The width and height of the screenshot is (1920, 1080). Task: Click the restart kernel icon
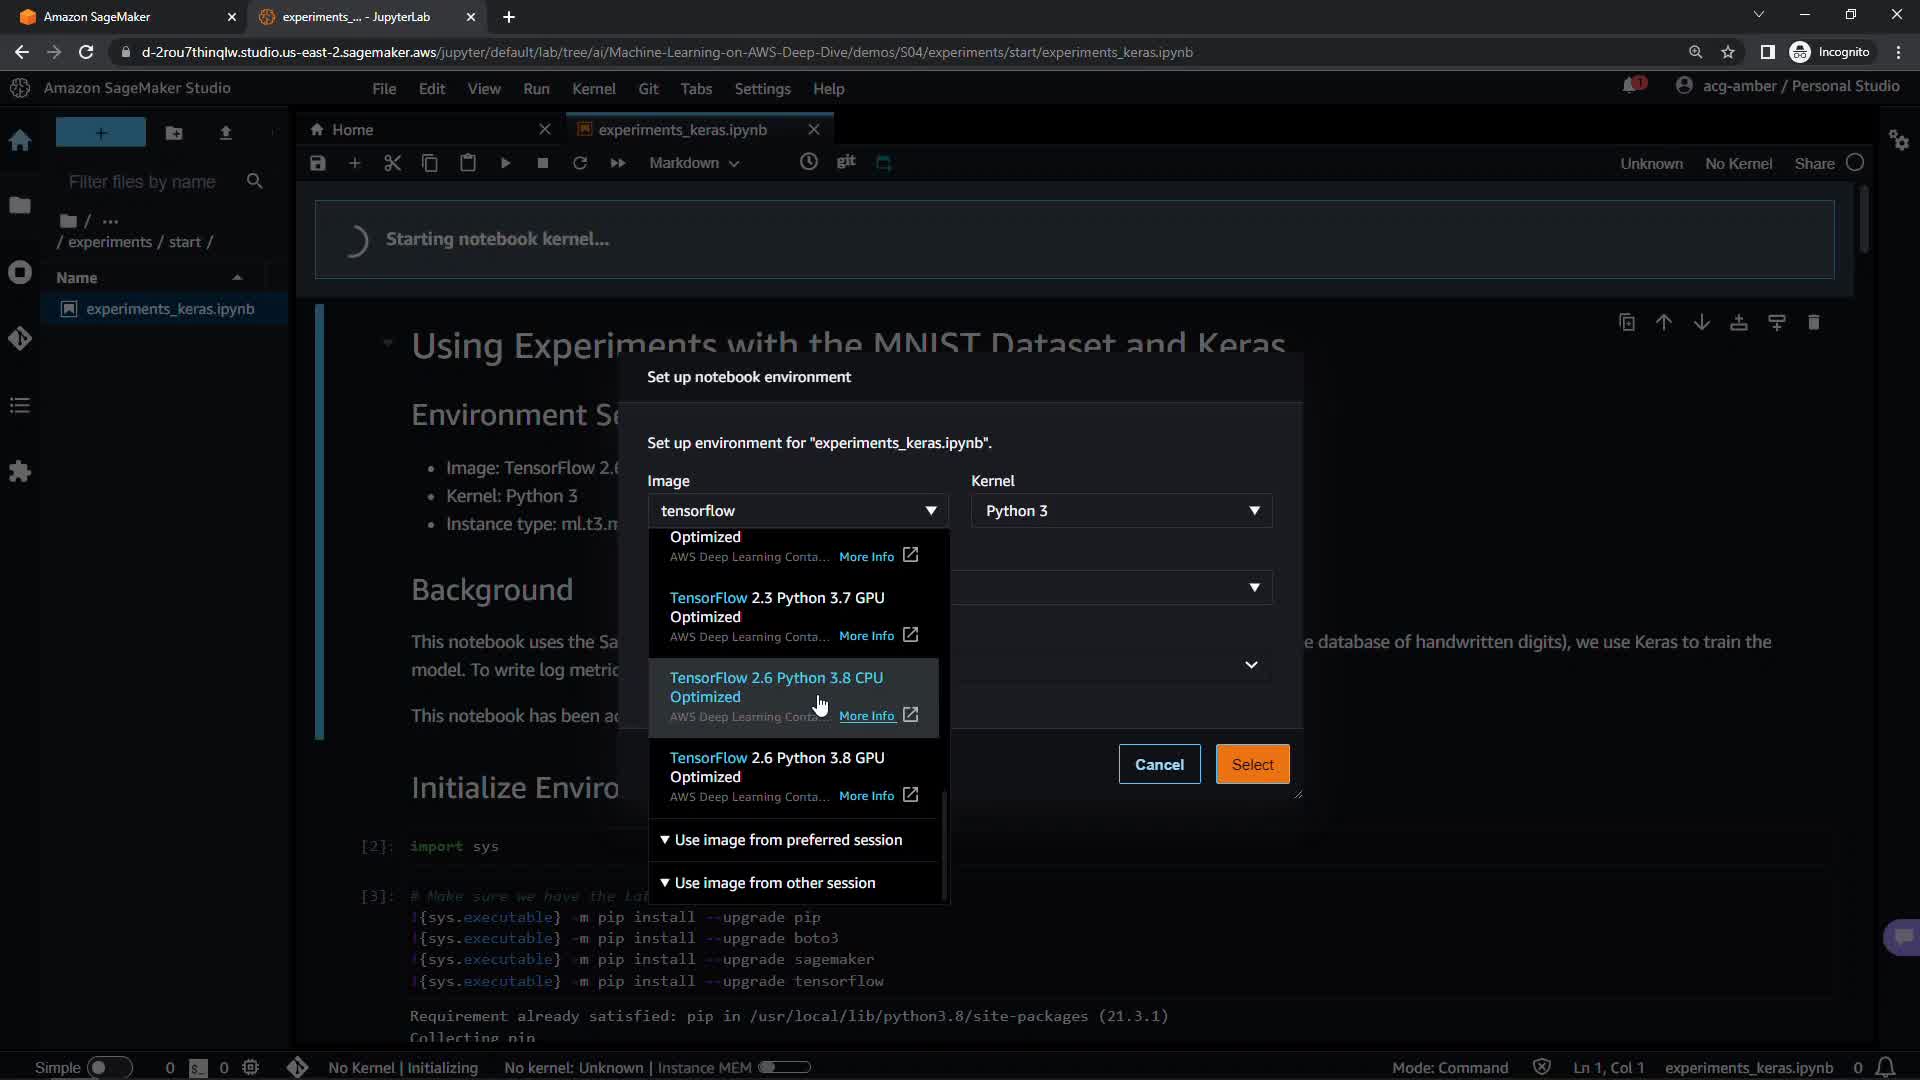[x=580, y=163]
